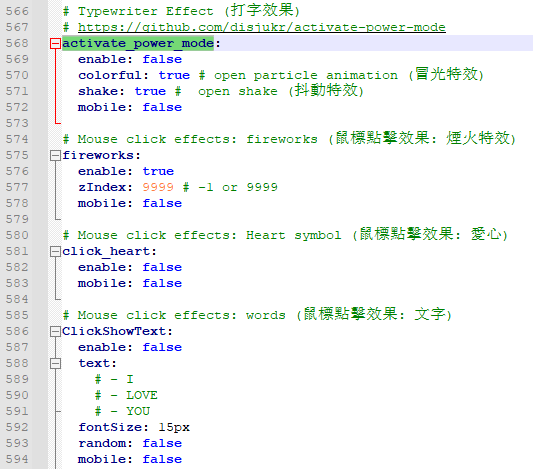Click the fireworks key name
The width and height of the screenshot is (533, 469).
tap(98, 155)
